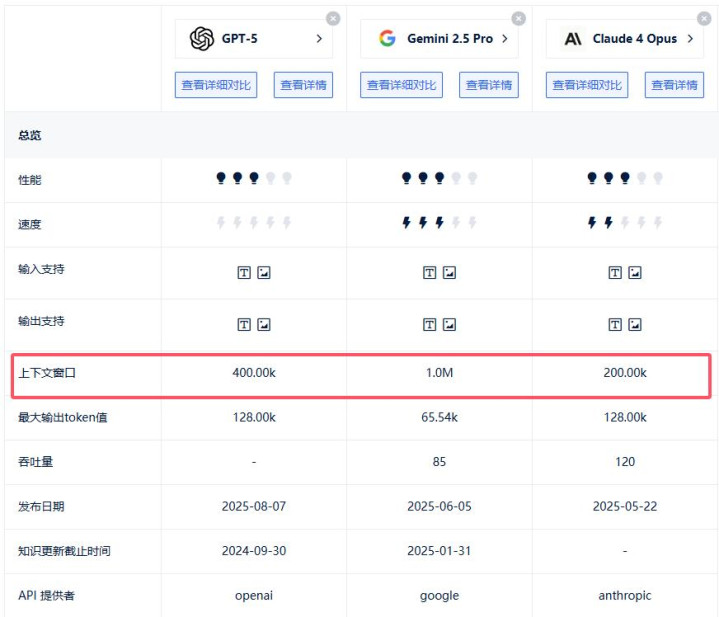Click Claude image input support icon
This screenshot has height=617, width=719.
pos(635,273)
